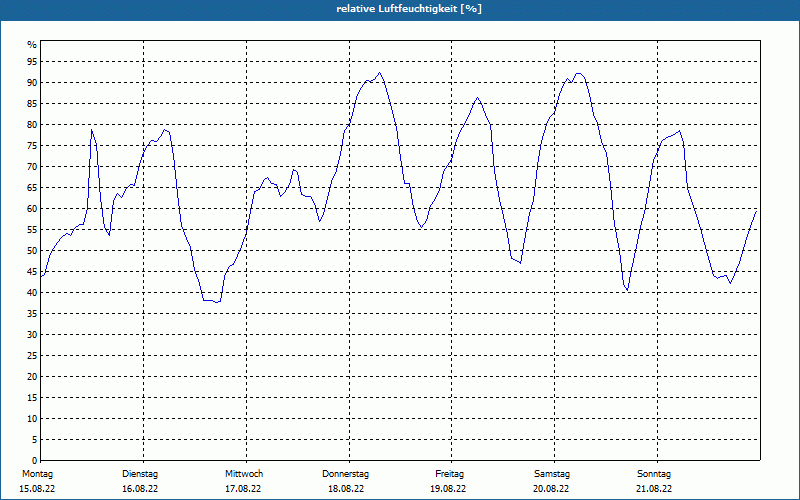Click the '90' y-axis value
Image resolution: width=800 pixels, height=500 pixels.
(x=32, y=83)
